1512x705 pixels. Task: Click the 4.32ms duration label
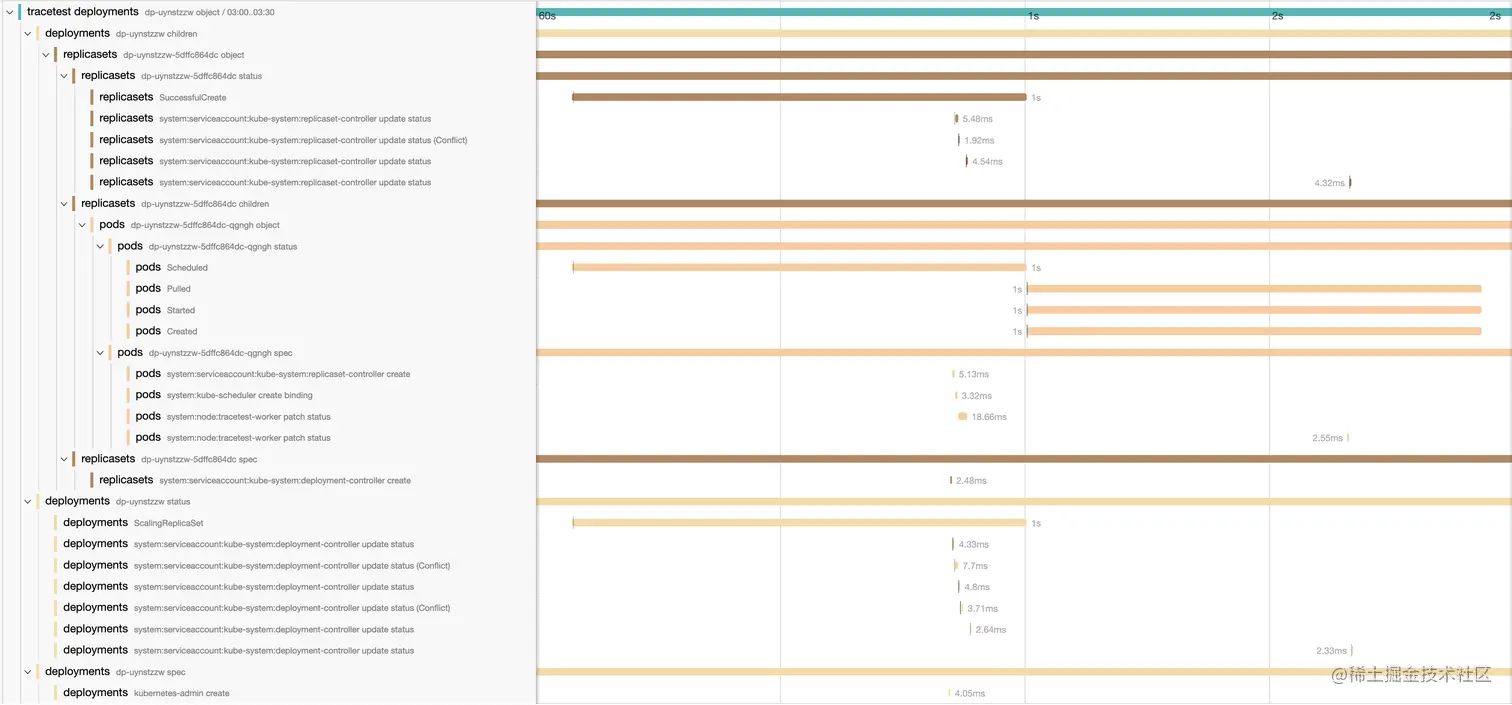click(x=1330, y=183)
